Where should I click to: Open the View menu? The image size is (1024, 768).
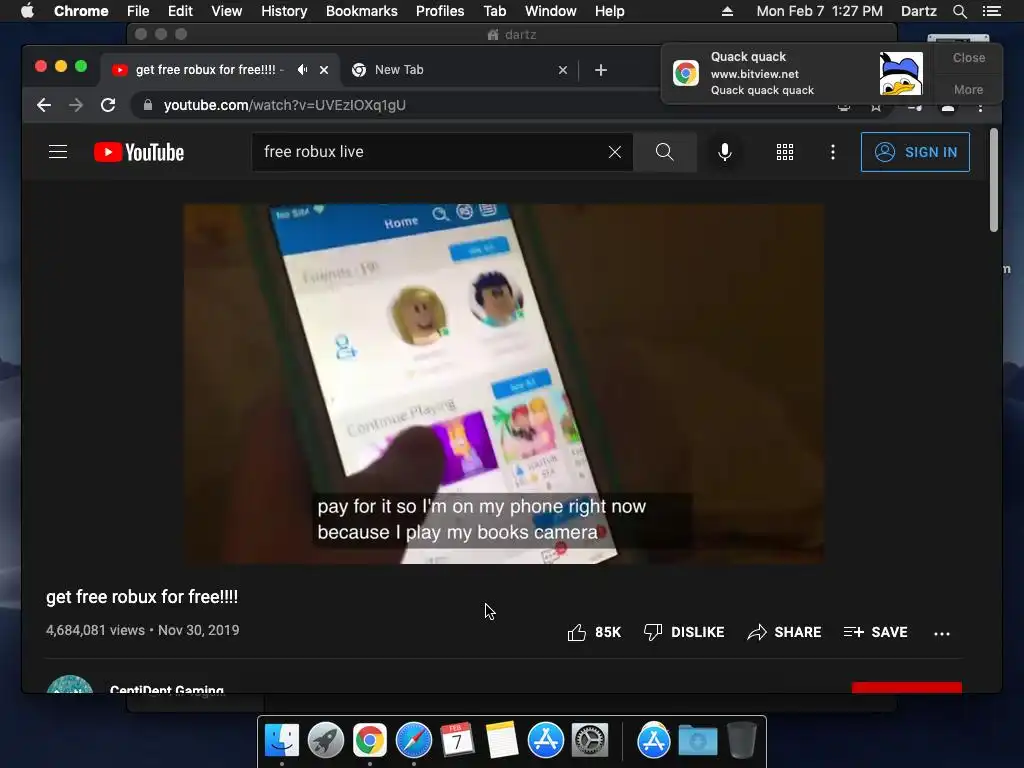[x=227, y=11]
